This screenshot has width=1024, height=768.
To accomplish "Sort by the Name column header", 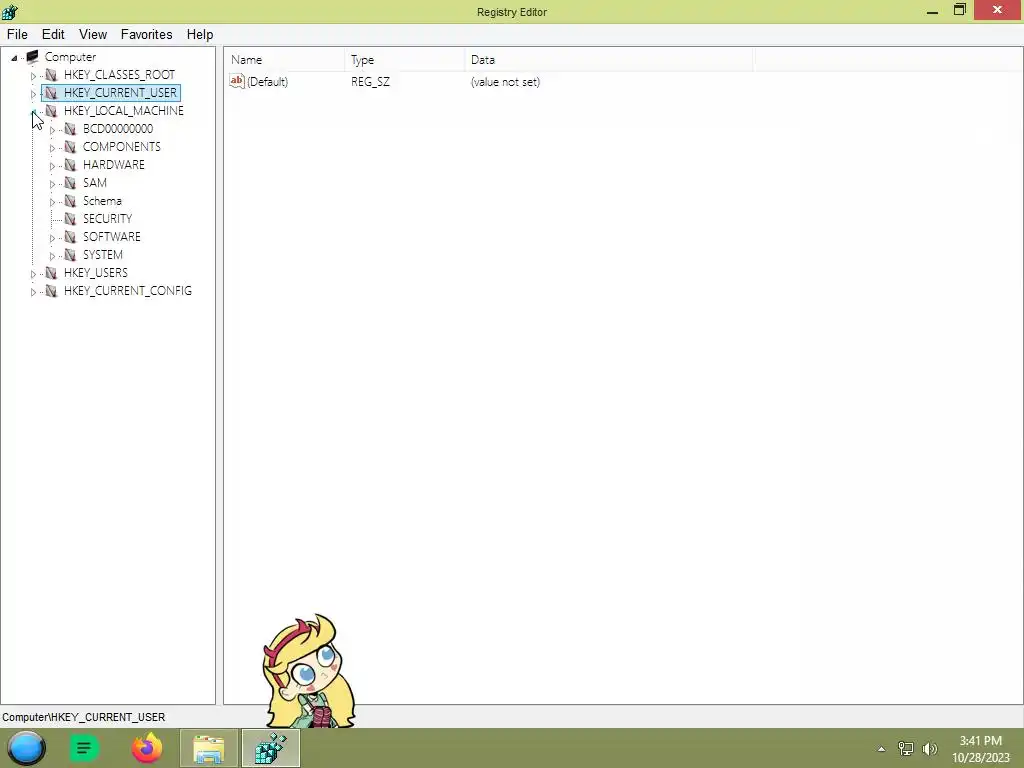I will 285,59.
